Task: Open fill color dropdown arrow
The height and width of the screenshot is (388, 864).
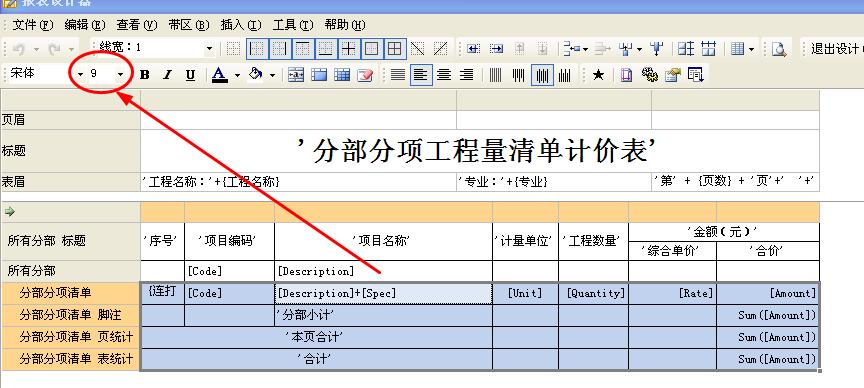Action: click(272, 75)
